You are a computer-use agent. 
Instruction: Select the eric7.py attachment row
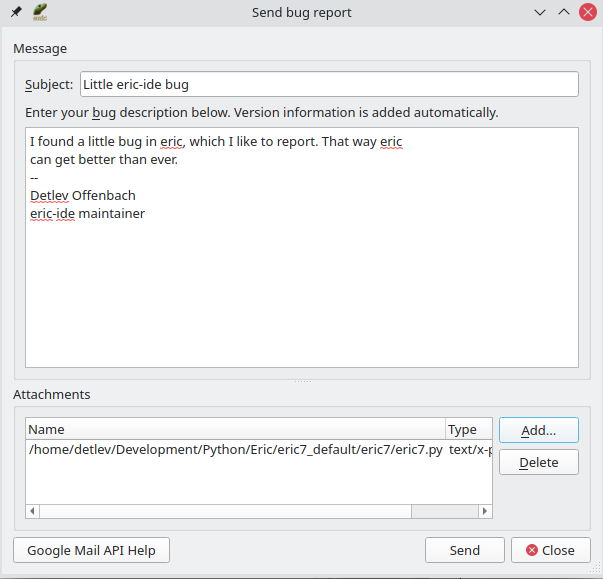pos(236,450)
